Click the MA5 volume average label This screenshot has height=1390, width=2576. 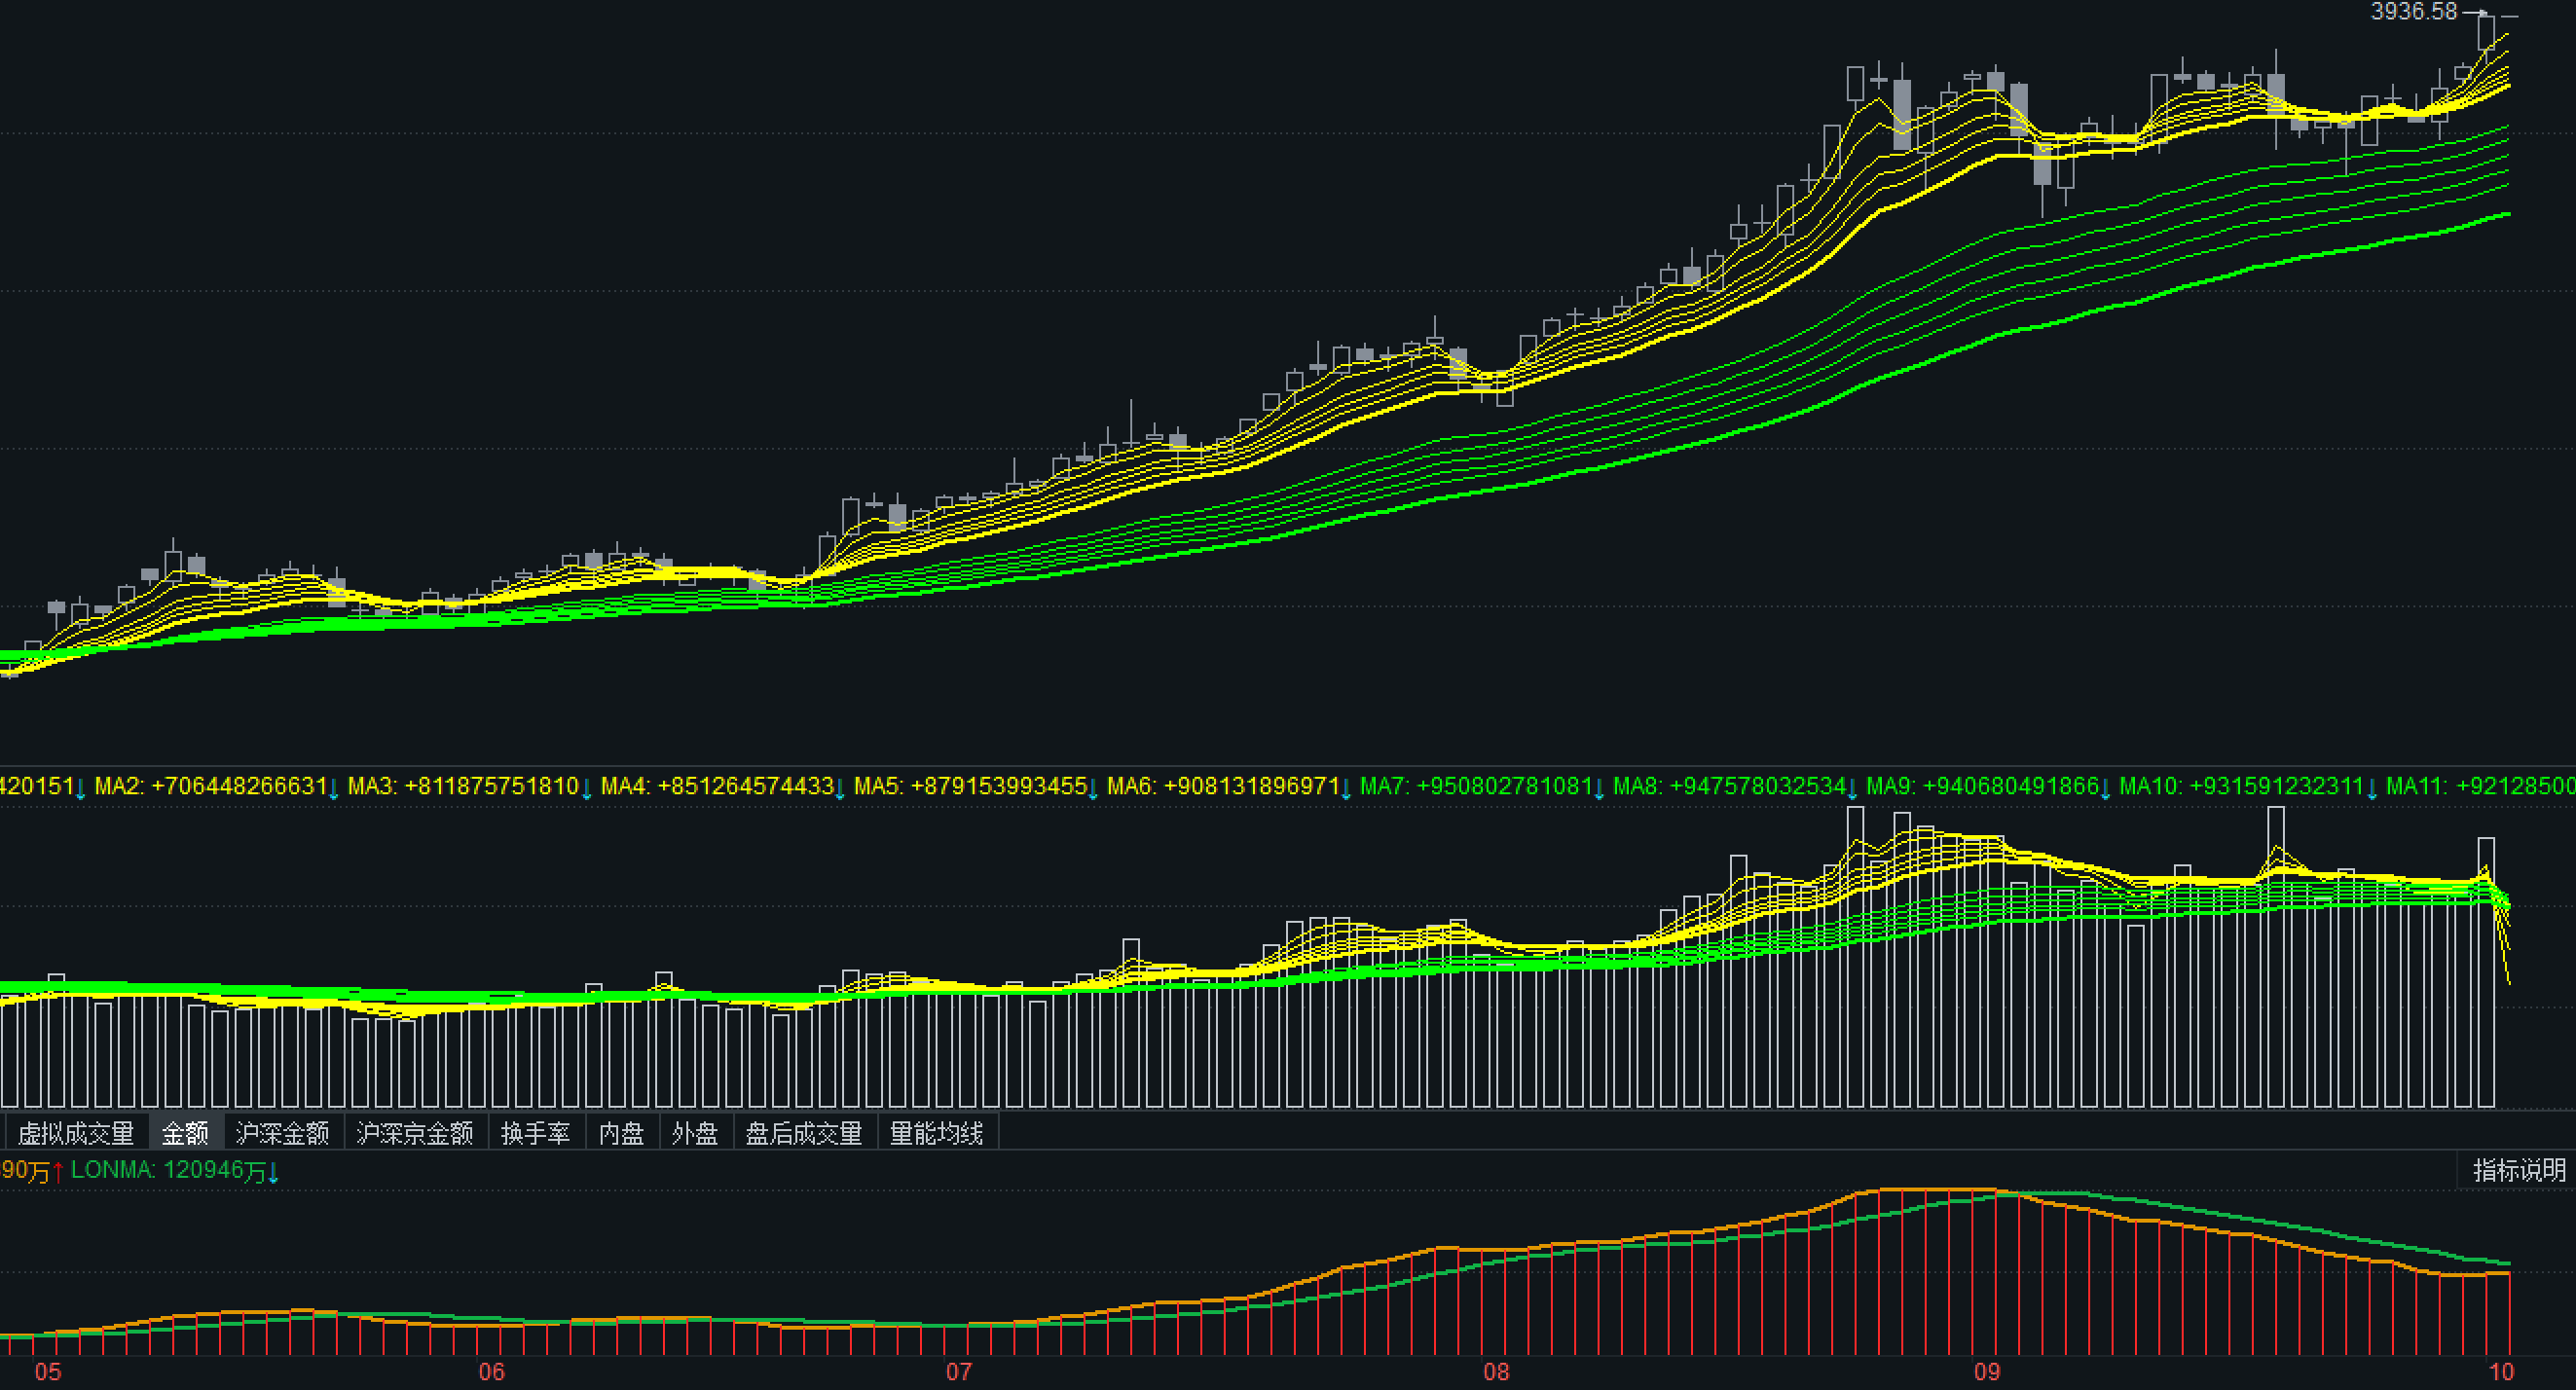click(x=970, y=786)
